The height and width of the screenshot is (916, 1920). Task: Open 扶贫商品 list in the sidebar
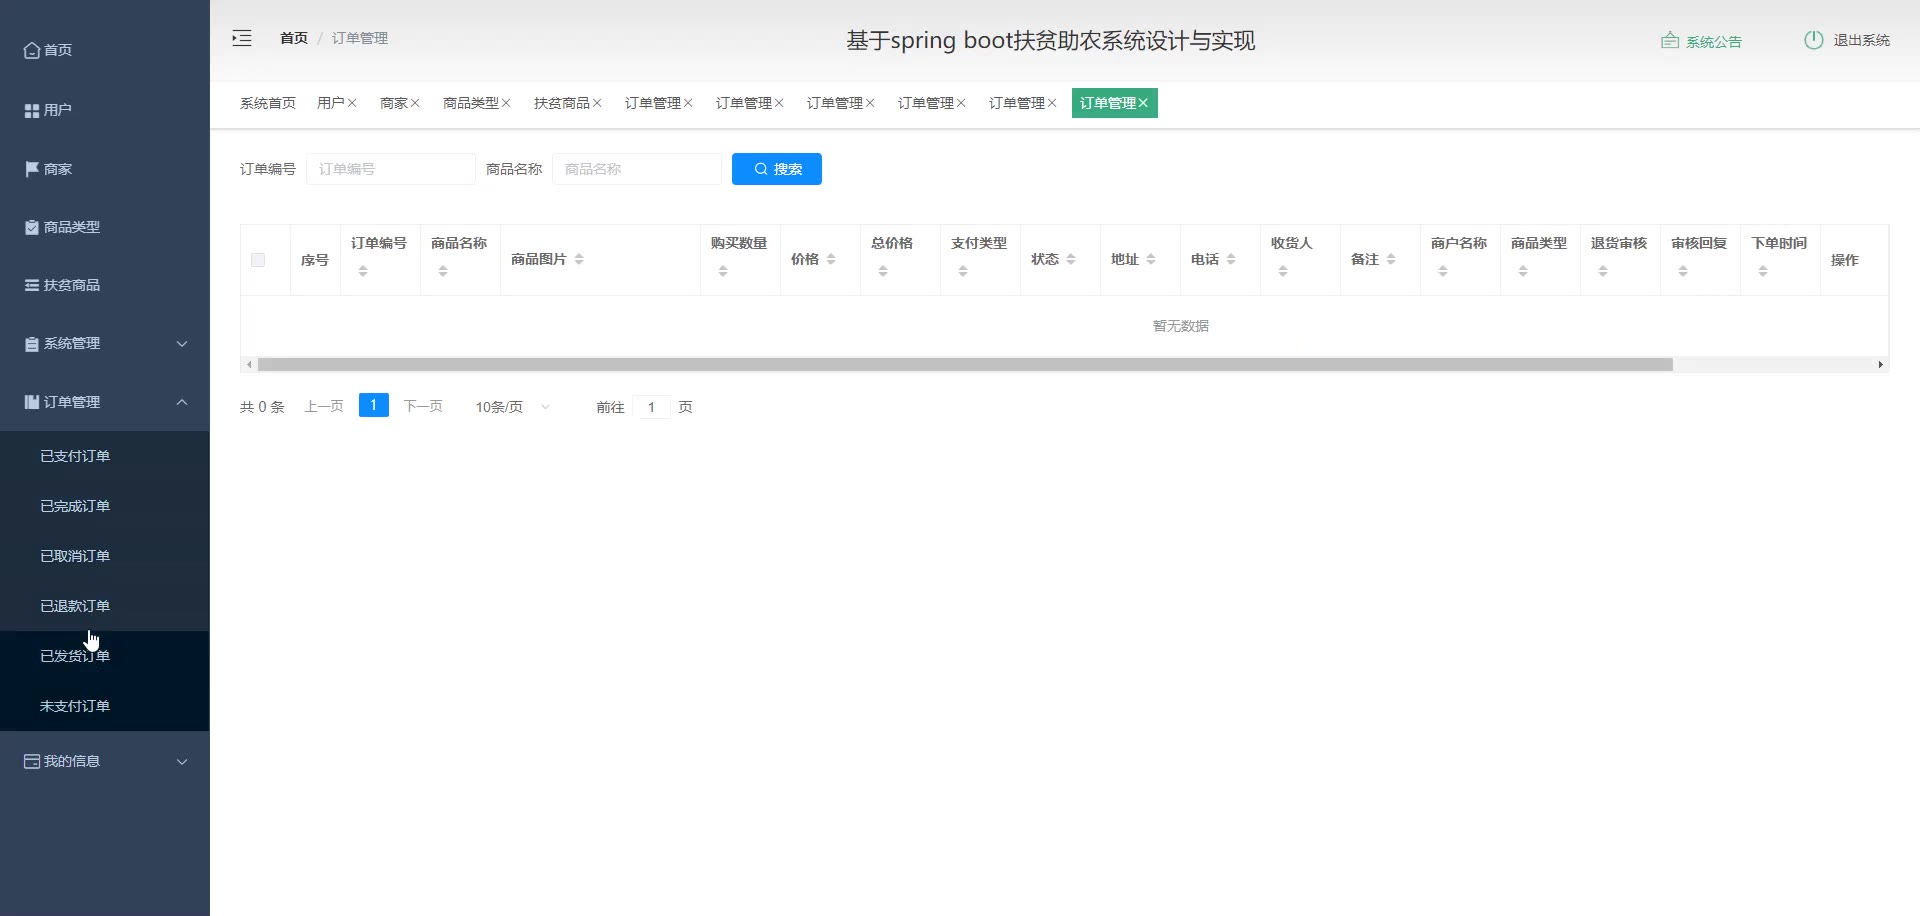[x=62, y=285]
